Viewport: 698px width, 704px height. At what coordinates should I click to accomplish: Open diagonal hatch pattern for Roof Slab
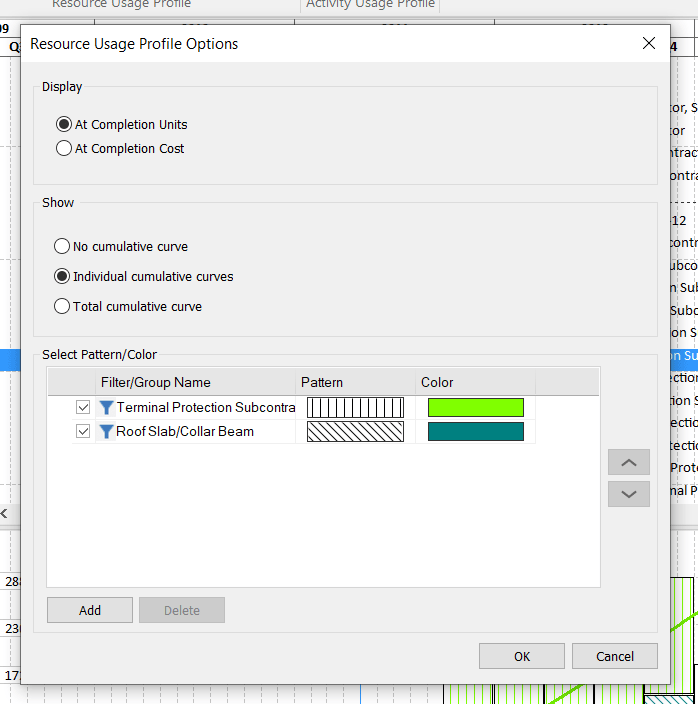point(355,431)
